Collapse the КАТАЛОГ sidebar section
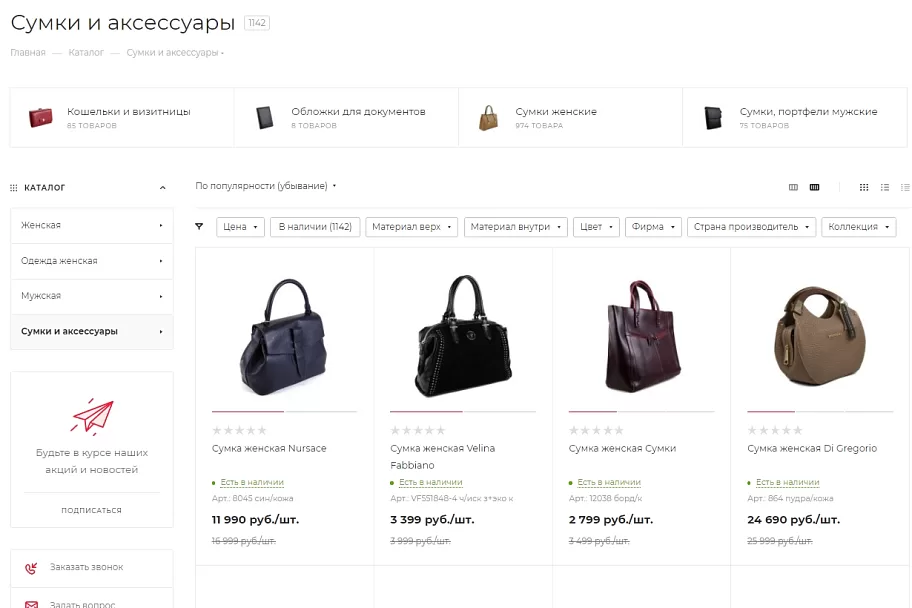 point(162,188)
